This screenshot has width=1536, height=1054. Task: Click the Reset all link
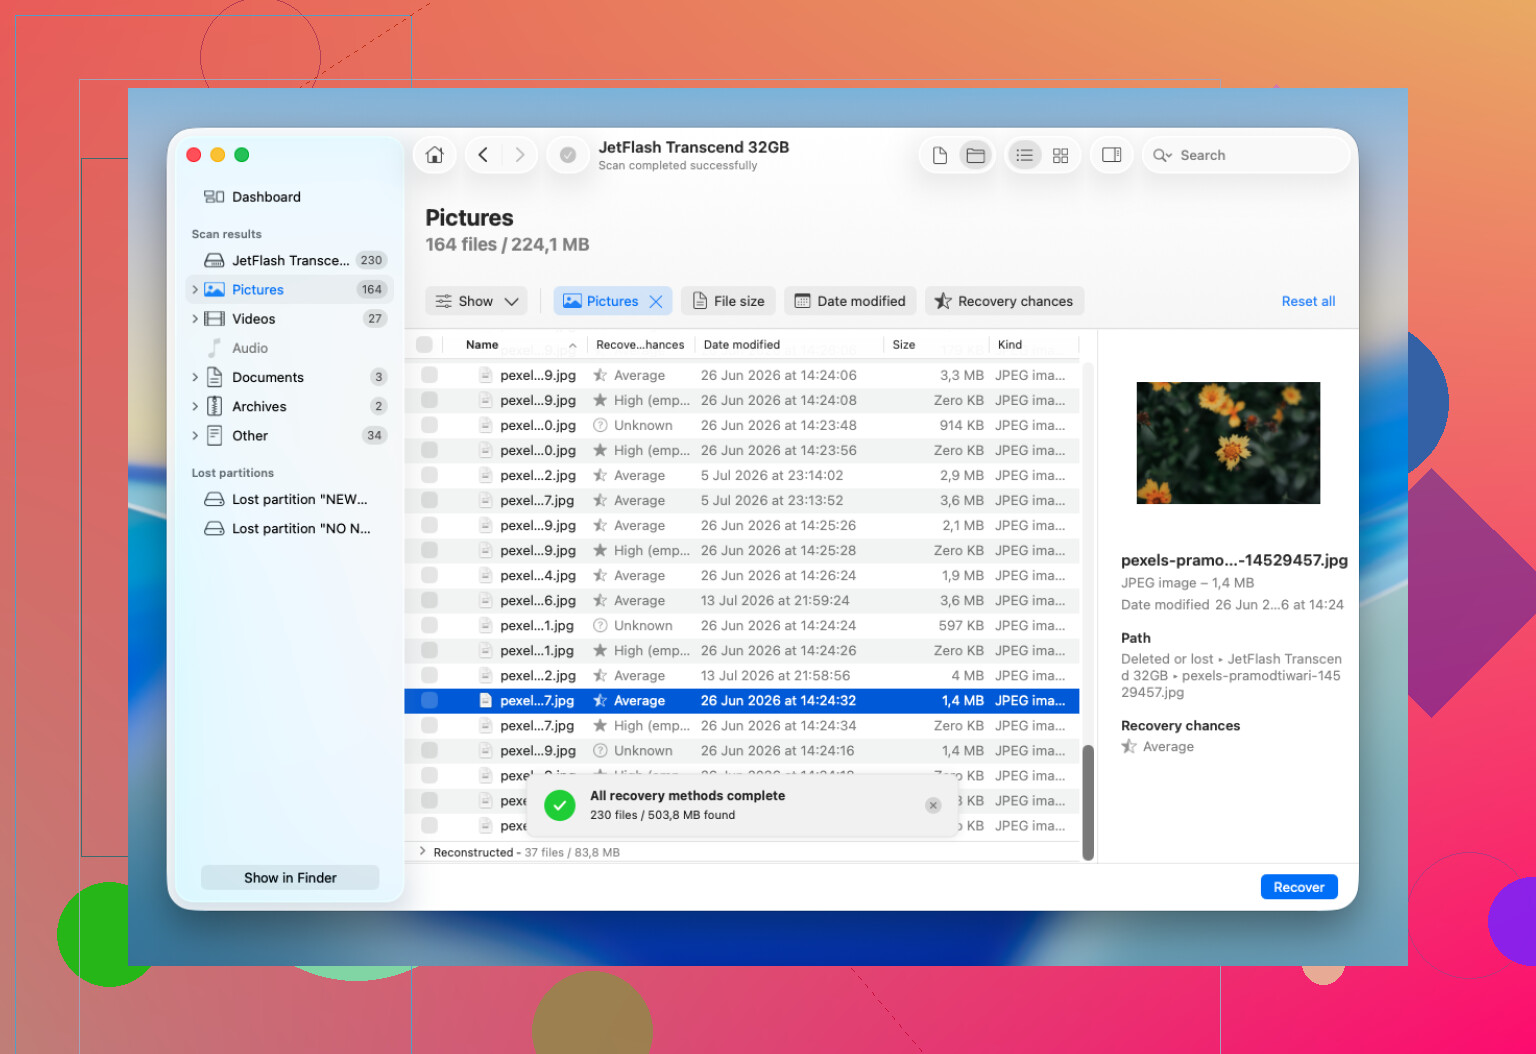(x=1308, y=301)
